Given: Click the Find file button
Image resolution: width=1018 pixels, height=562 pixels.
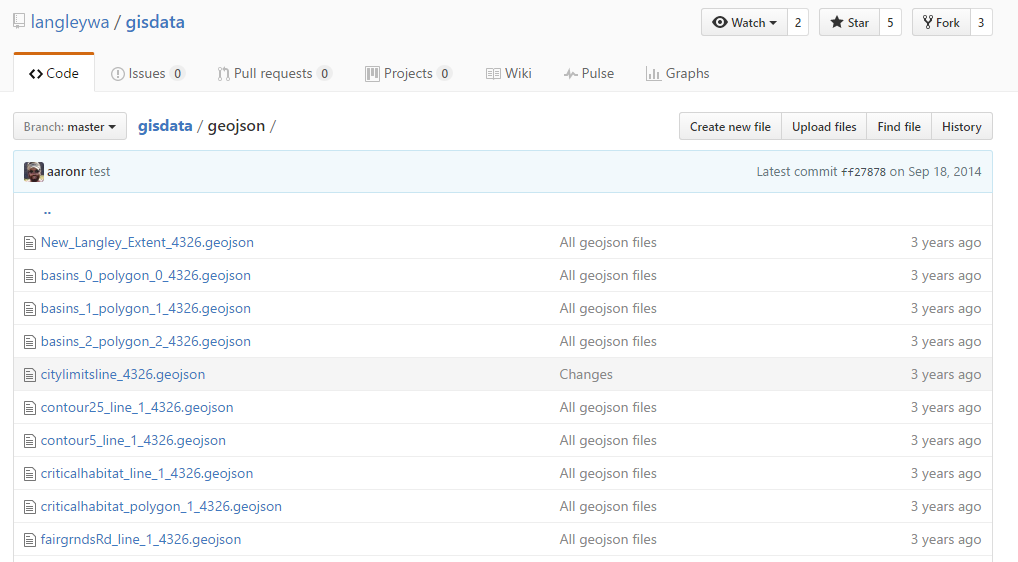Looking at the screenshot, I should point(899,127).
